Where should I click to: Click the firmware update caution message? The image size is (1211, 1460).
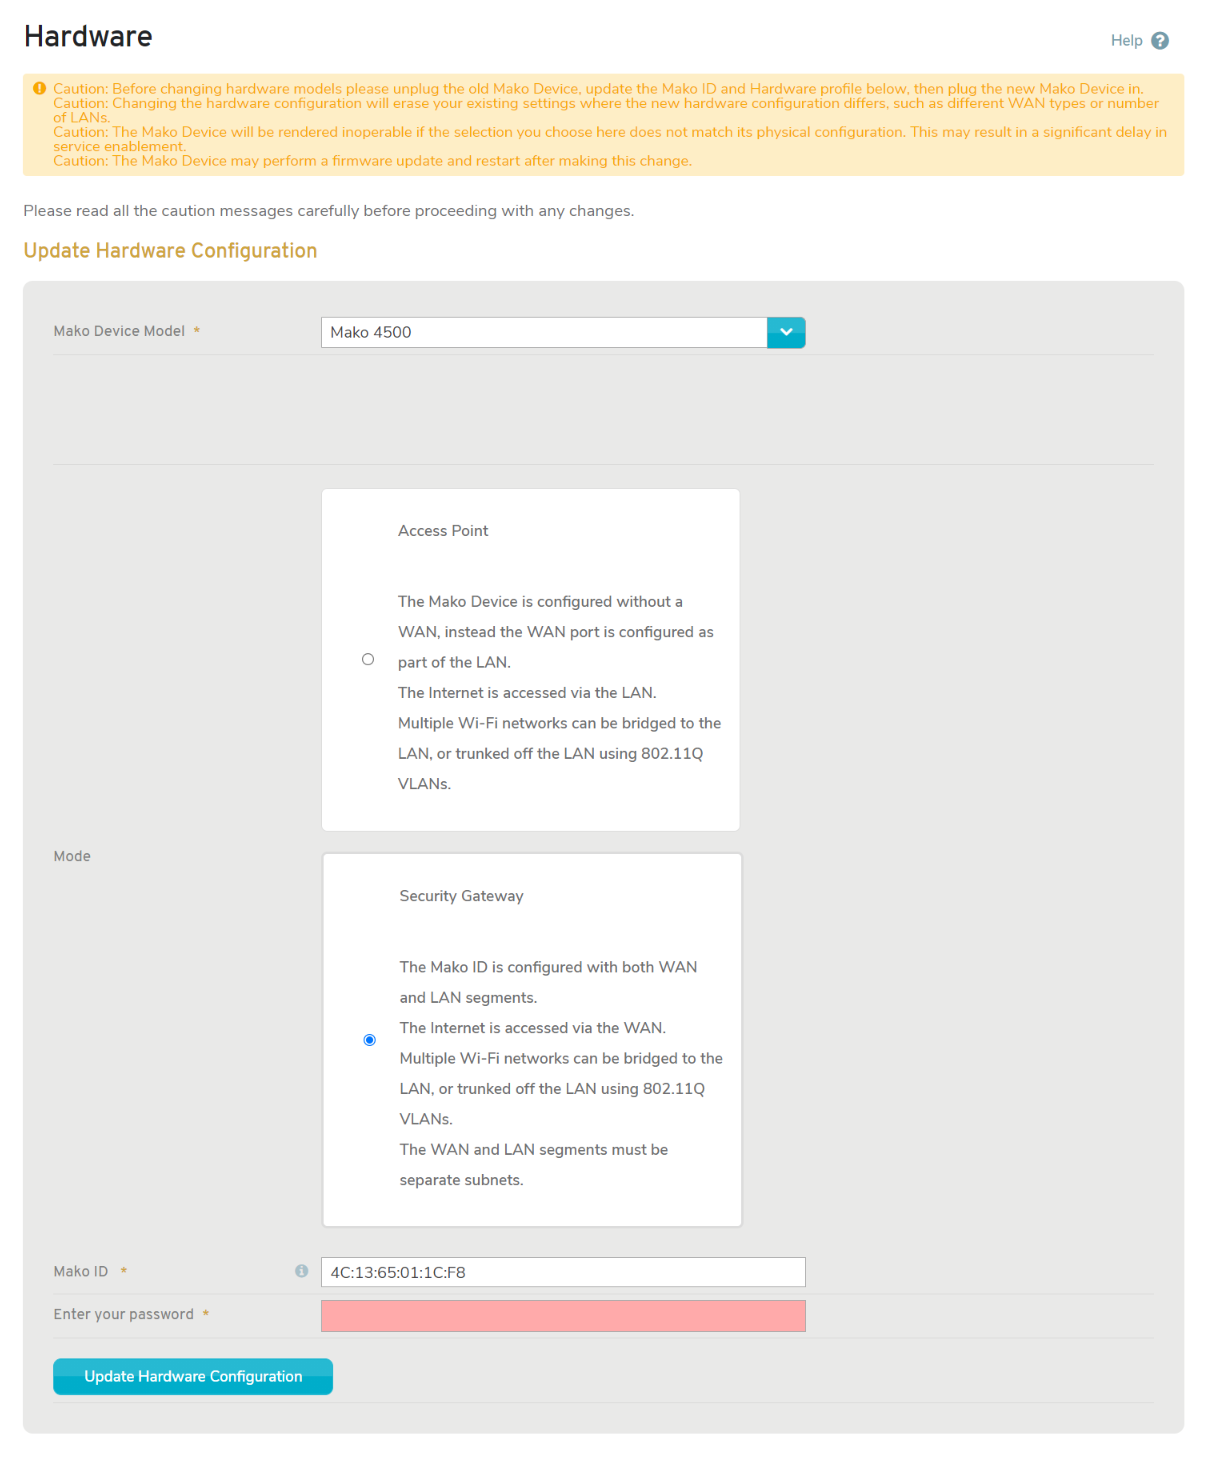pyautogui.click(x=372, y=161)
